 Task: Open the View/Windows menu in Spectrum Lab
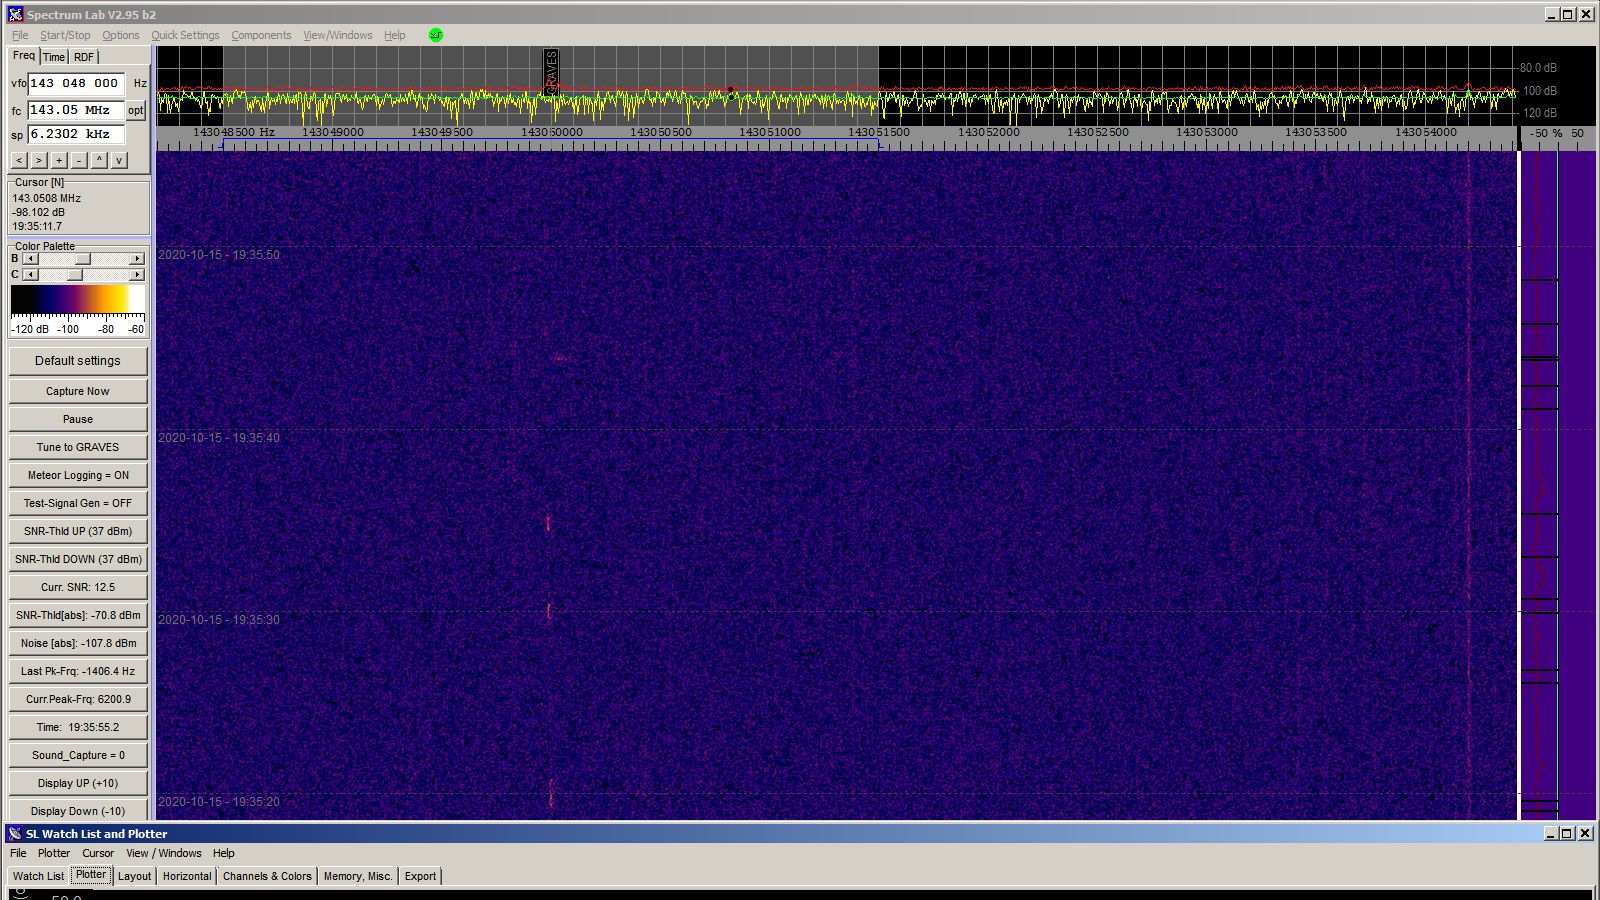pos(338,35)
